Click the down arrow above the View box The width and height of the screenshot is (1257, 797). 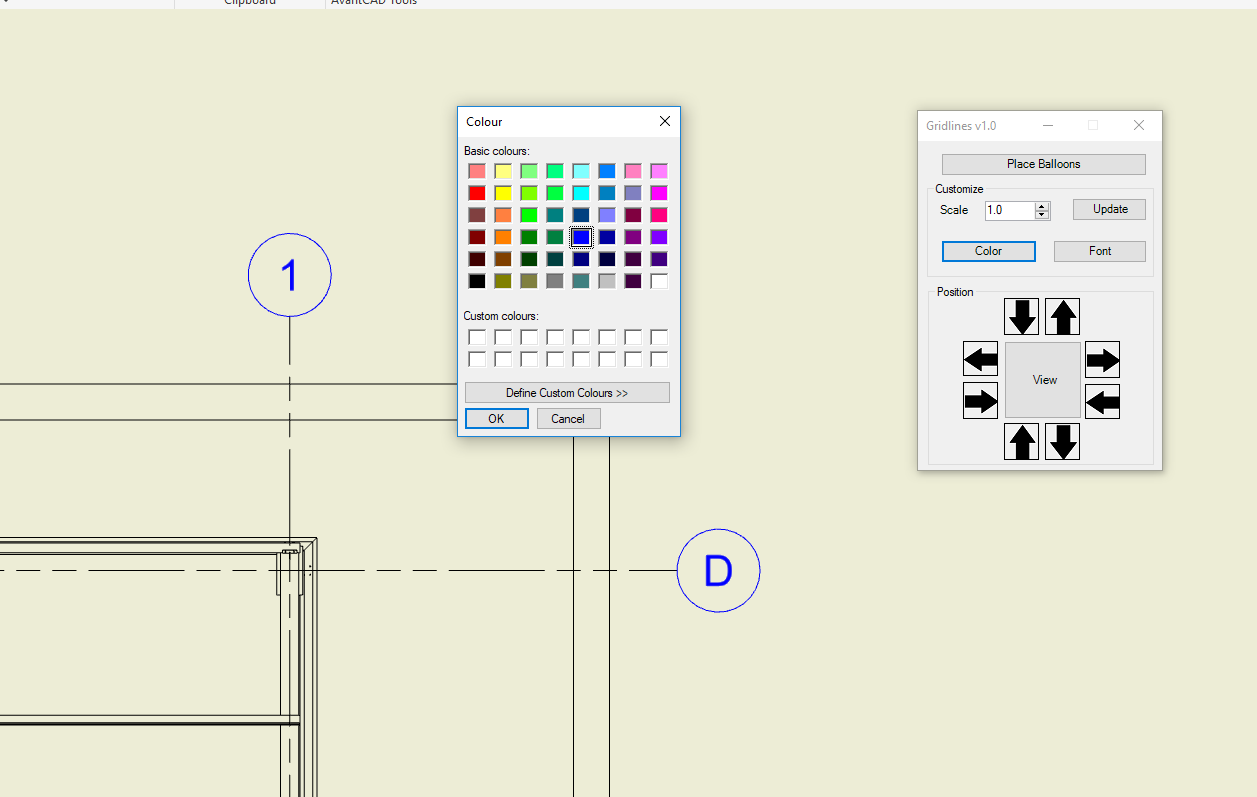pos(1021,317)
